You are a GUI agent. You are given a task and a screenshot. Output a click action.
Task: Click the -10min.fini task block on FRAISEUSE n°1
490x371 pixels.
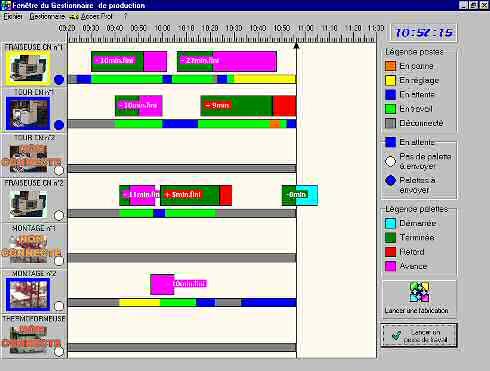pyautogui.click(x=129, y=61)
